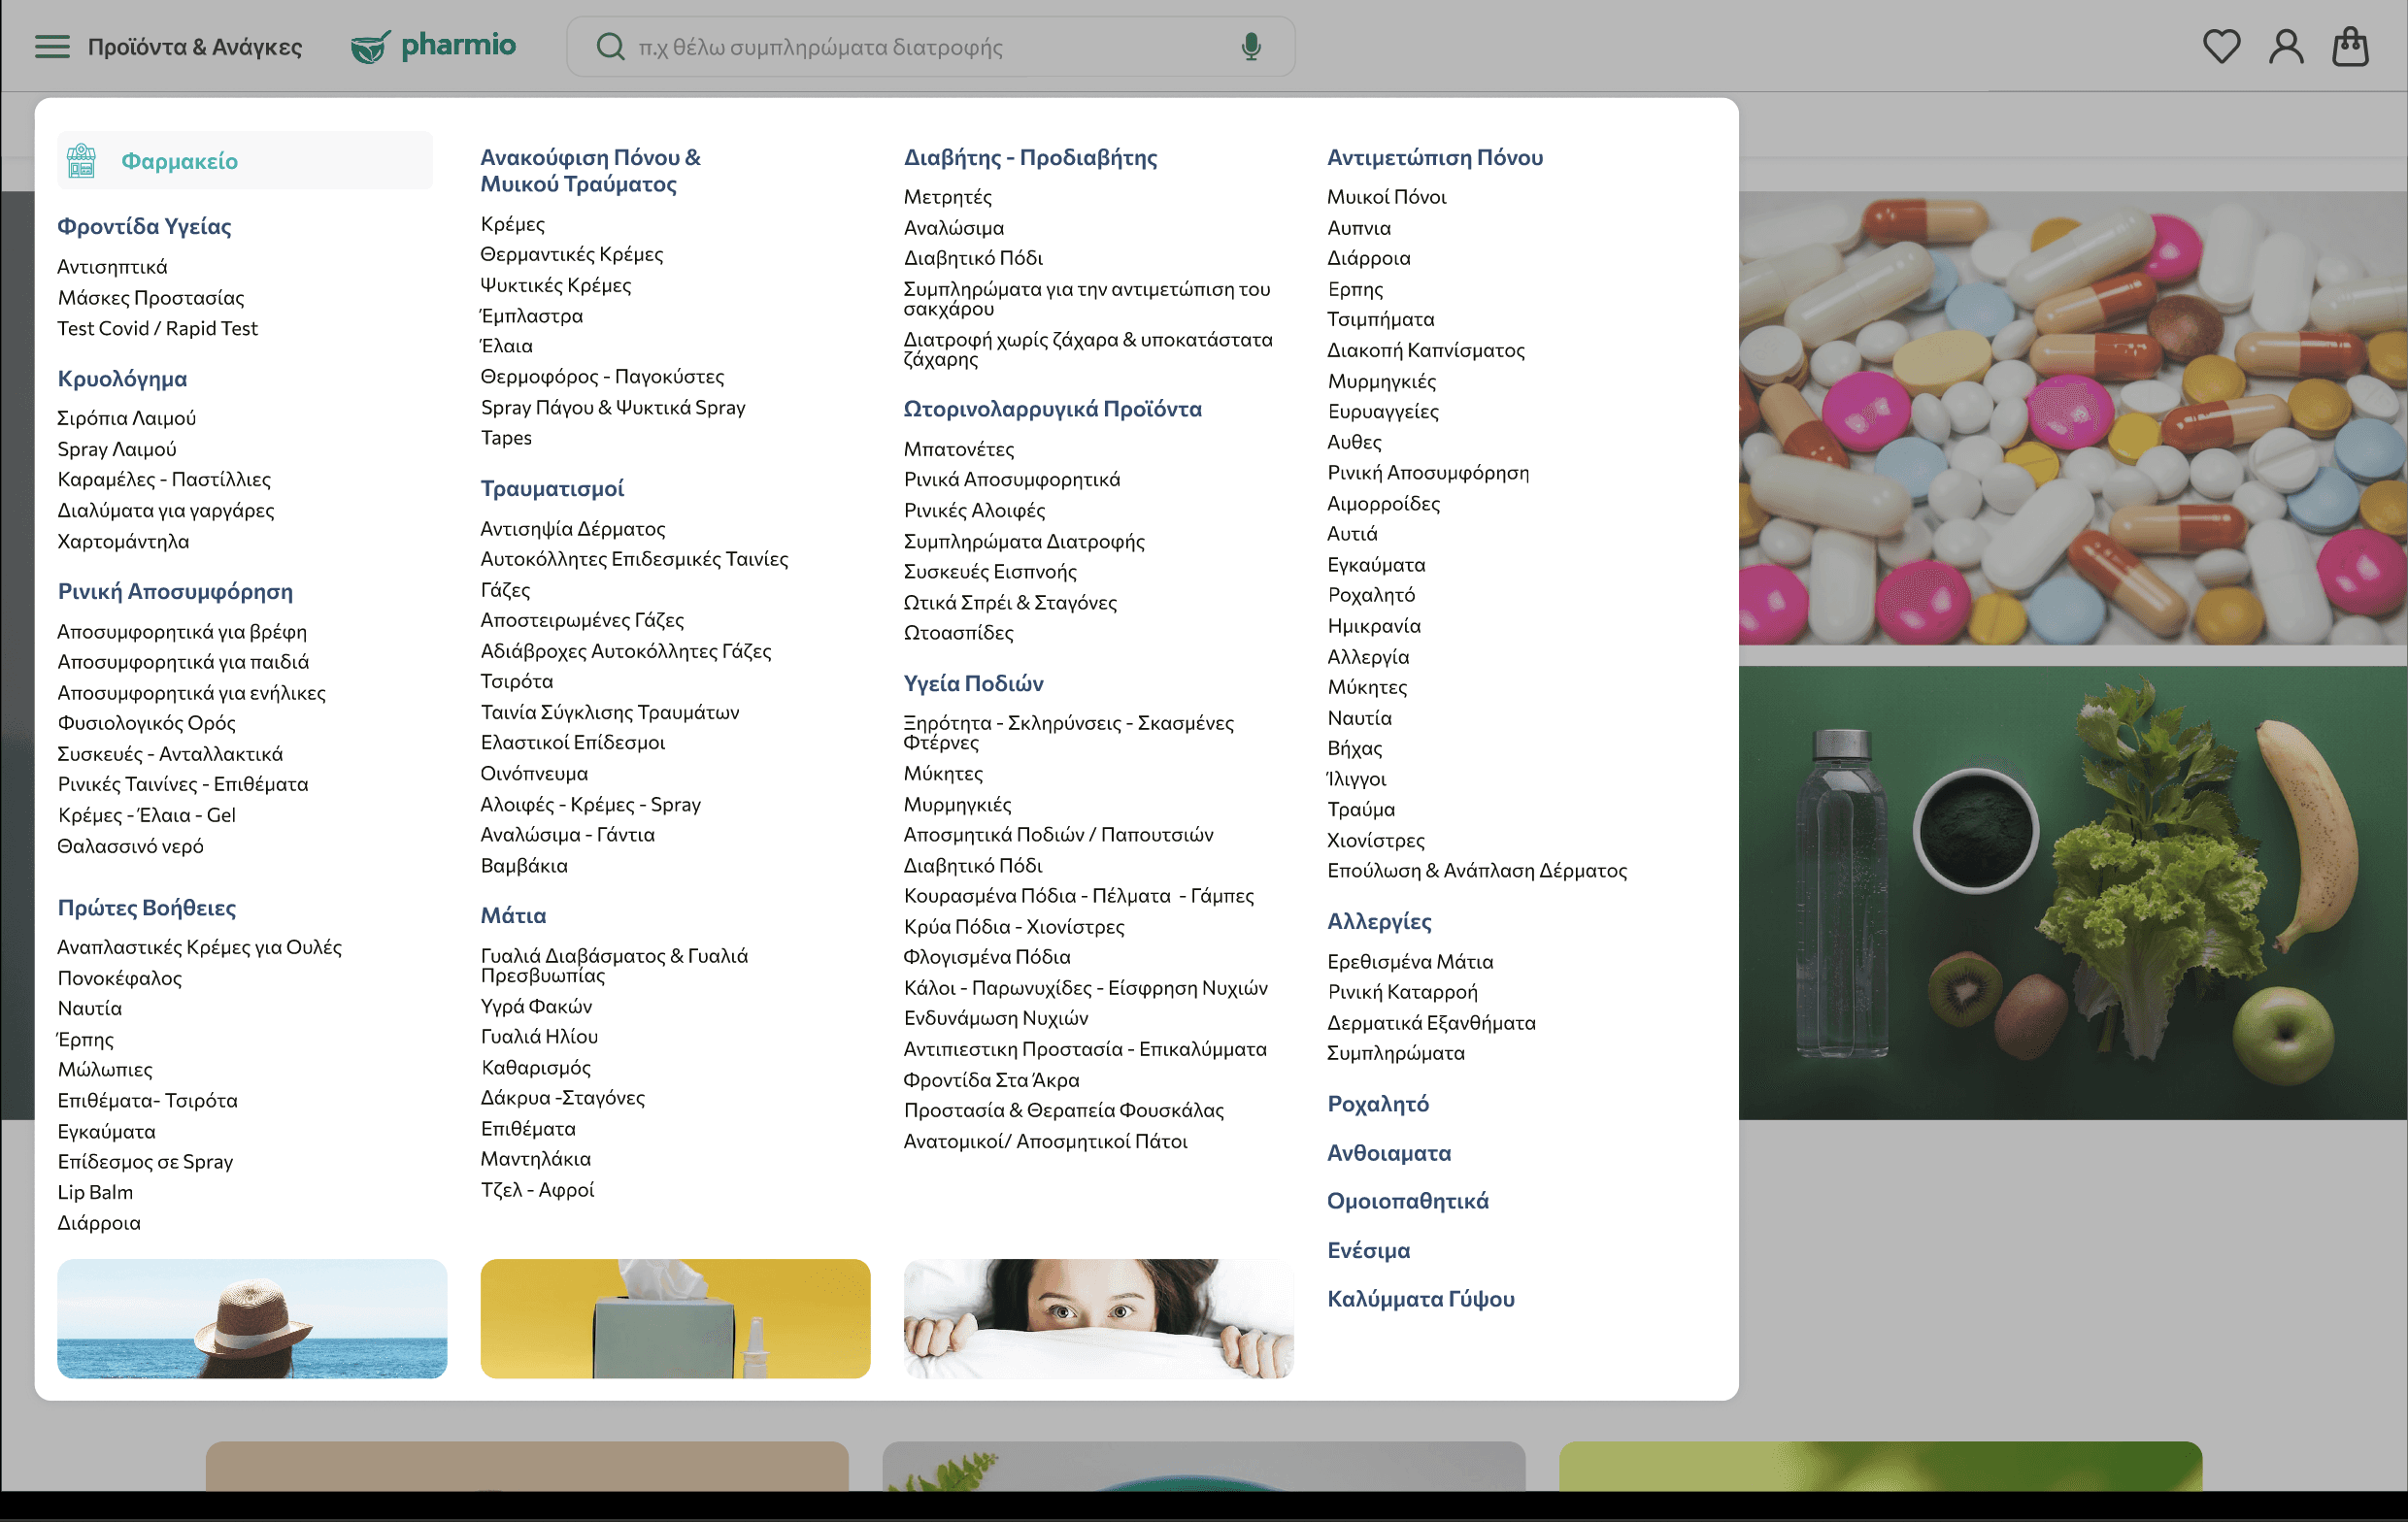Go to Δερματικά Εξανθήματα link
The height and width of the screenshot is (1522, 2408).
1430,1023
